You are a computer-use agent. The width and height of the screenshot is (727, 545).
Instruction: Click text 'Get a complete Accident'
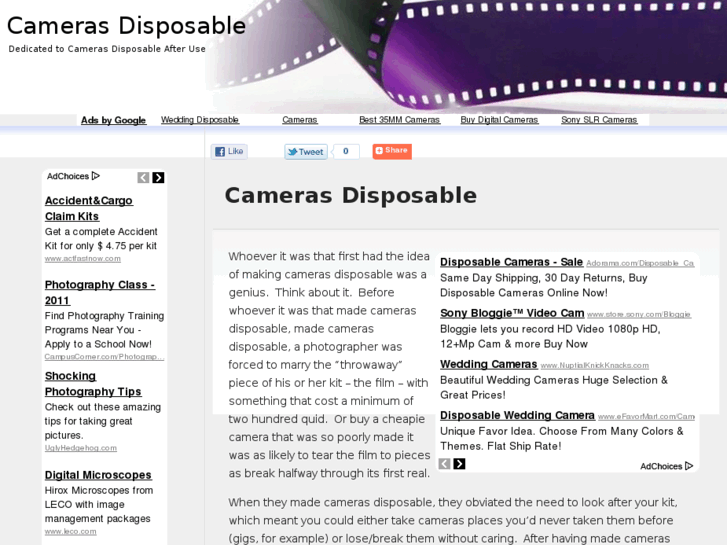(101, 231)
